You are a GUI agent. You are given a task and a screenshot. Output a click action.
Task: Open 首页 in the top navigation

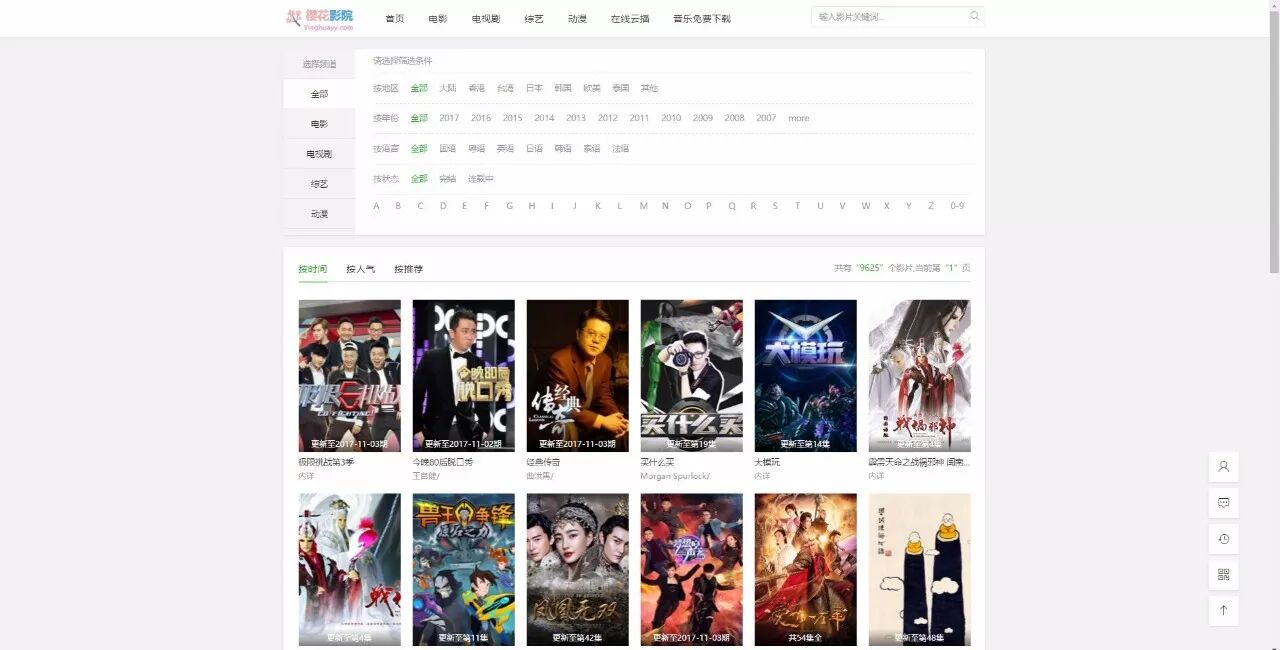(x=395, y=18)
